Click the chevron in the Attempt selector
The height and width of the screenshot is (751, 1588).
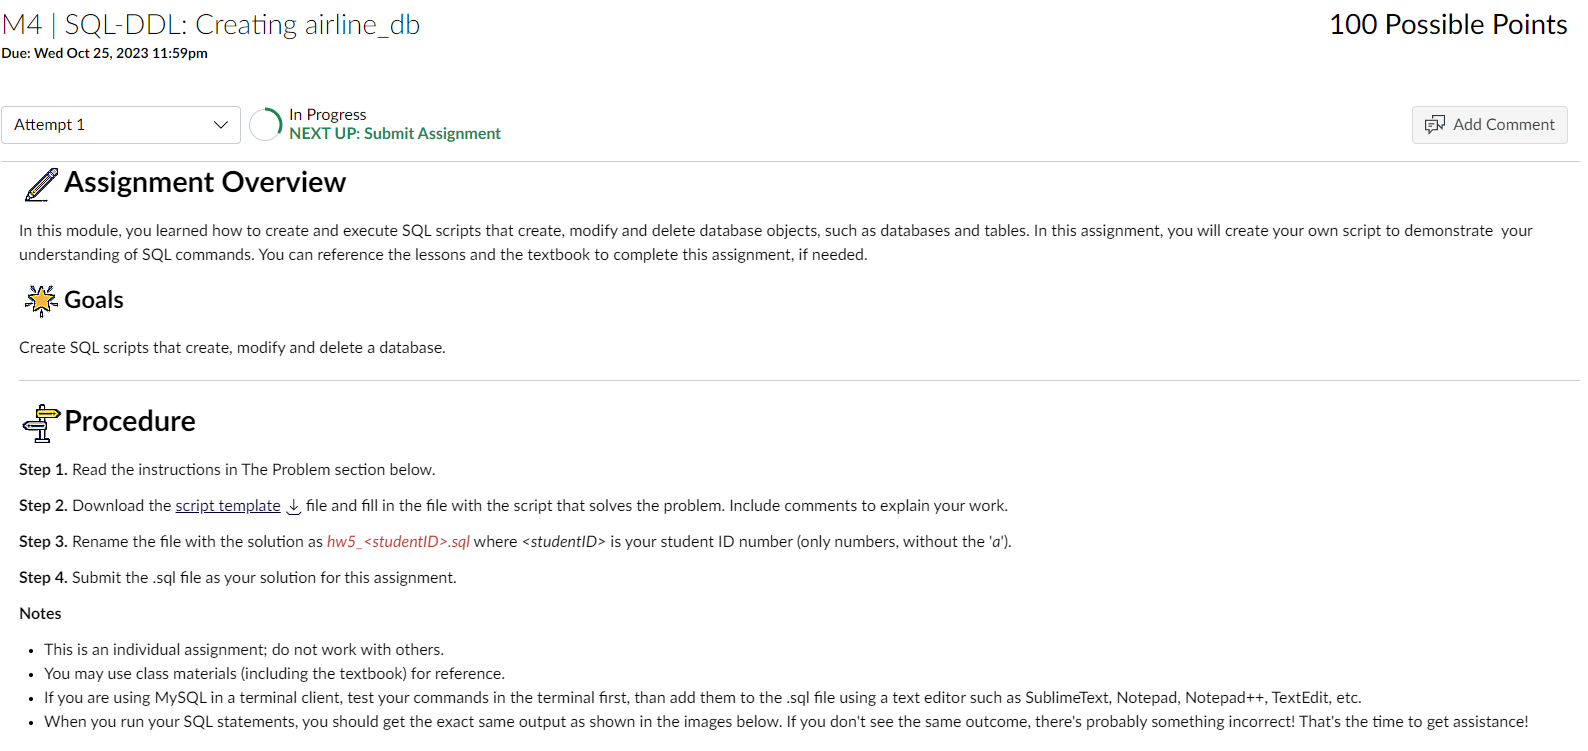tap(220, 124)
